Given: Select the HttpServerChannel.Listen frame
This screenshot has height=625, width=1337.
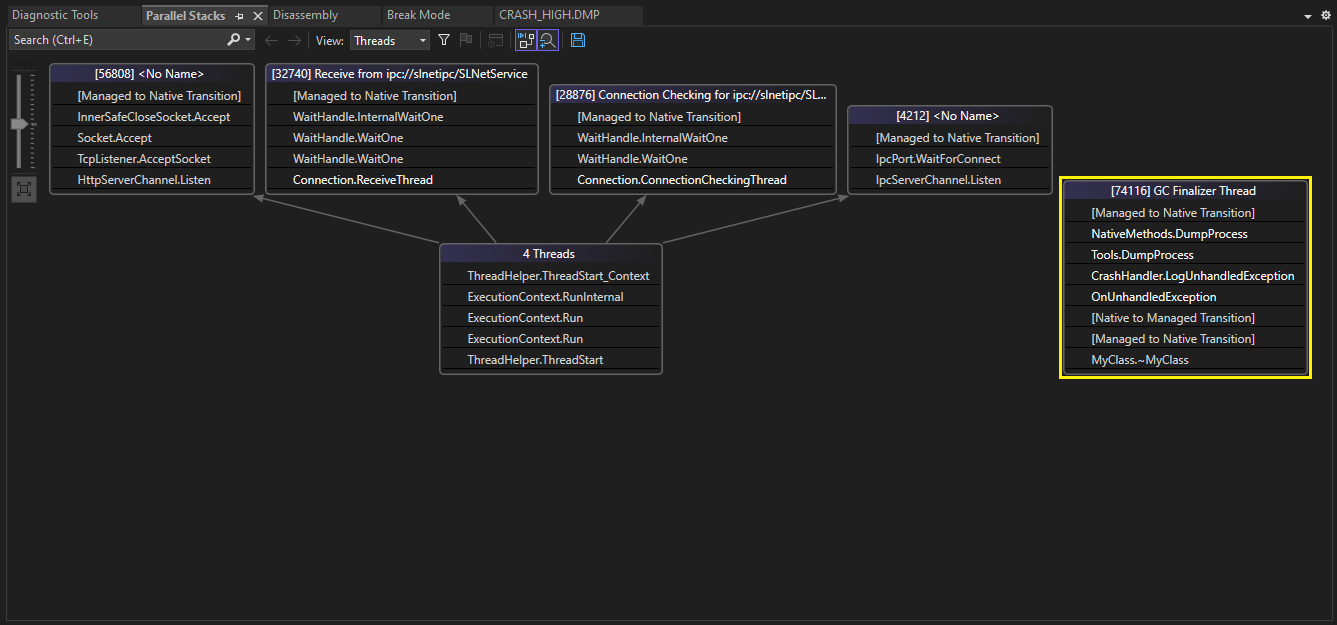Looking at the screenshot, I should click(x=153, y=180).
